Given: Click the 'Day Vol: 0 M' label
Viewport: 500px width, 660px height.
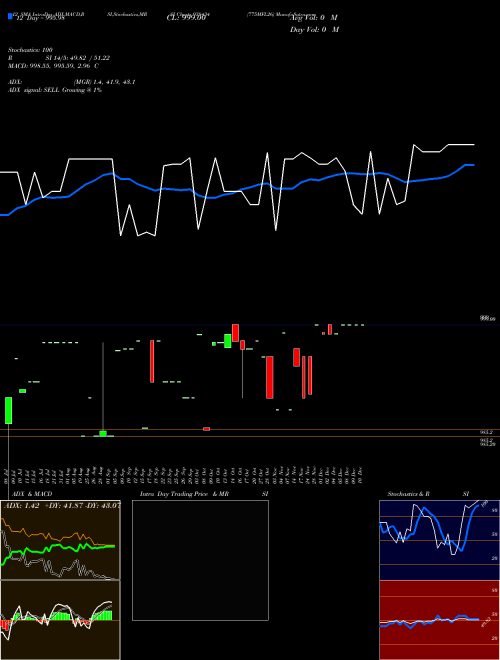Looking at the screenshot, I should (x=314, y=29).
